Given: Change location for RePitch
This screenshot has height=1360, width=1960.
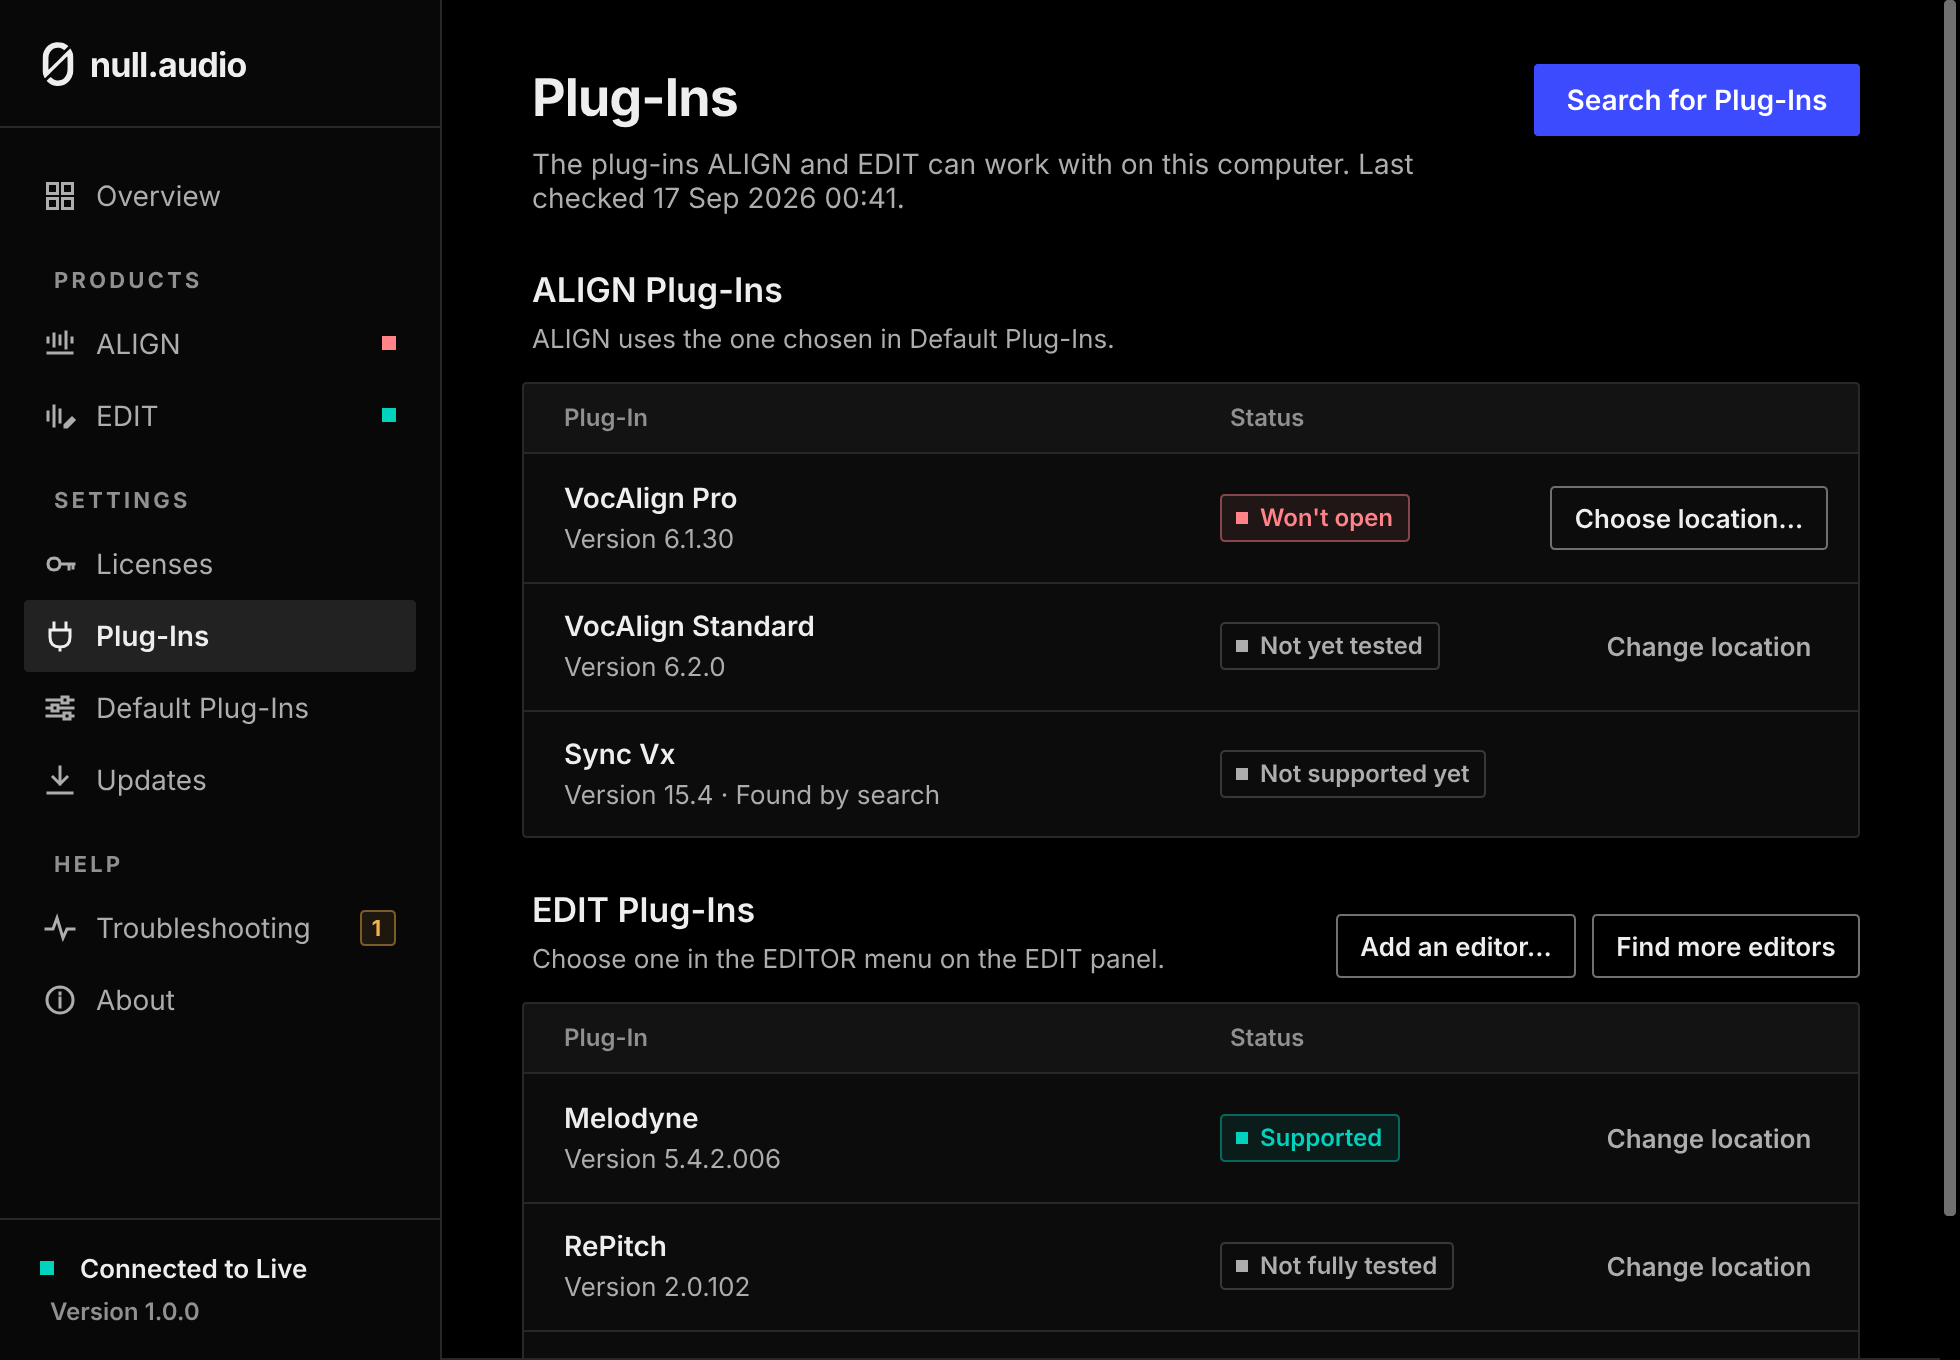Looking at the screenshot, I should pyautogui.click(x=1708, y=1267).
